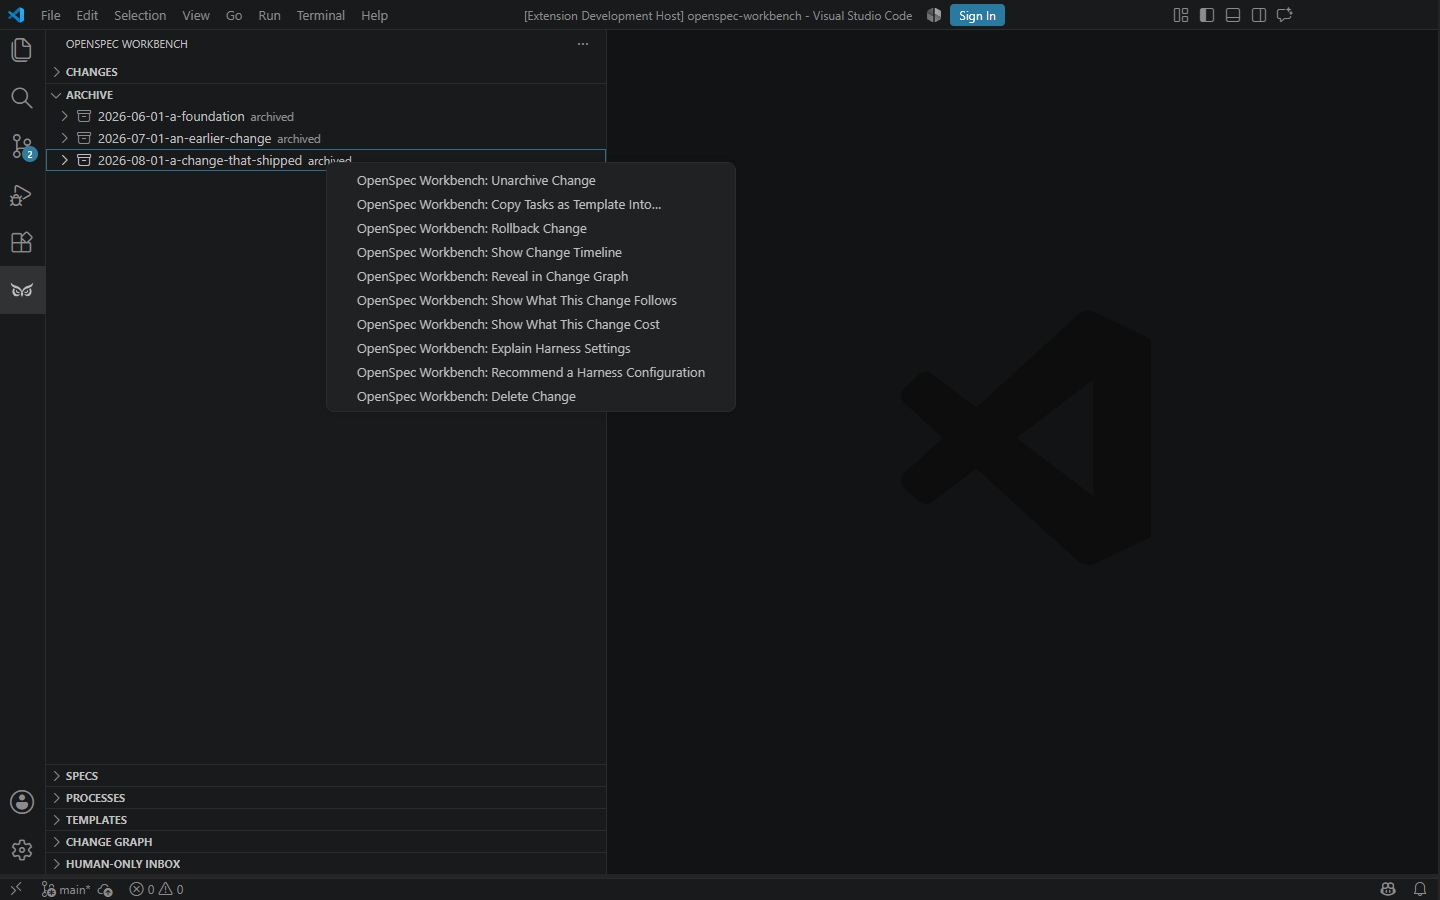The height and width of the screenshot is (900, 1440).
Task: Open the Terminal menu
Action: tap(321, 15)
